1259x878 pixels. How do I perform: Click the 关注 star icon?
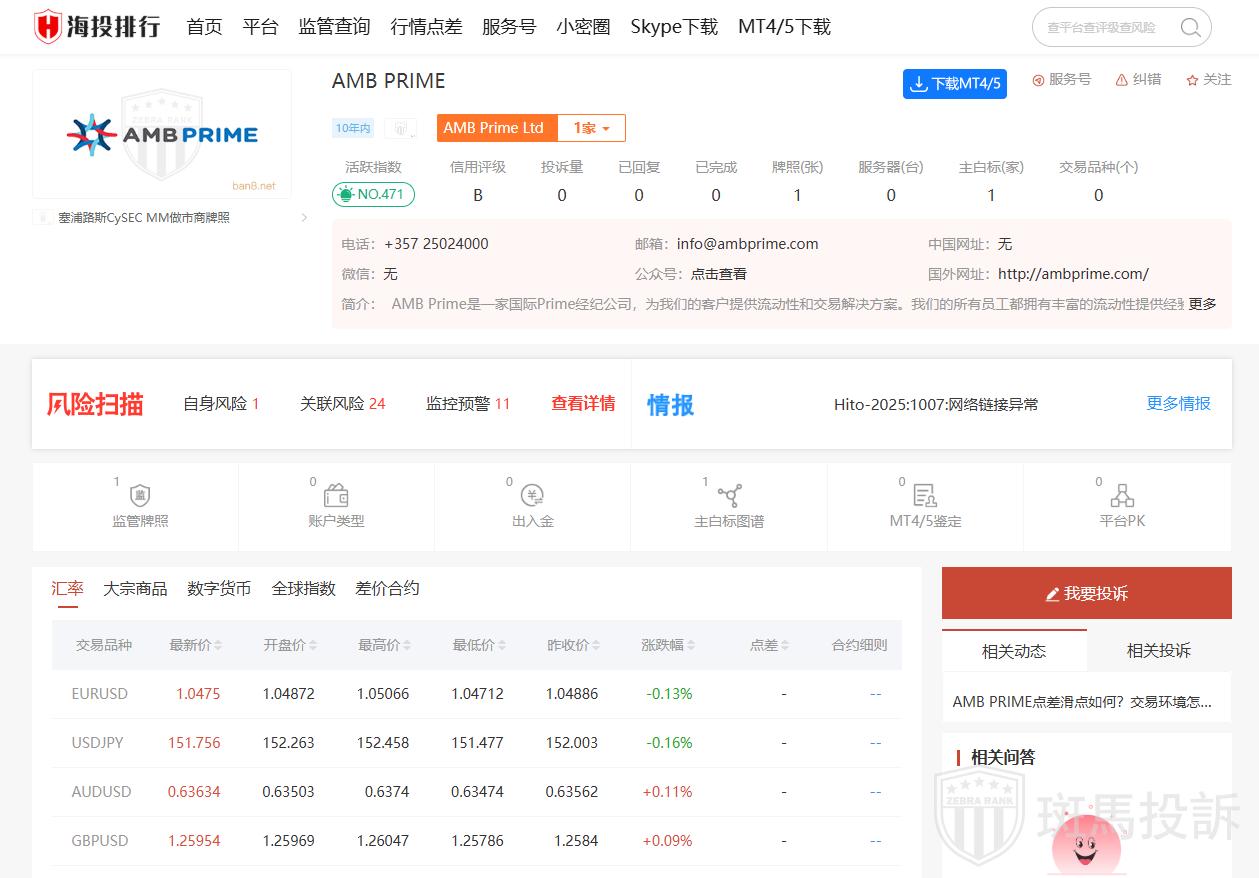click(x=1192, y=80)
